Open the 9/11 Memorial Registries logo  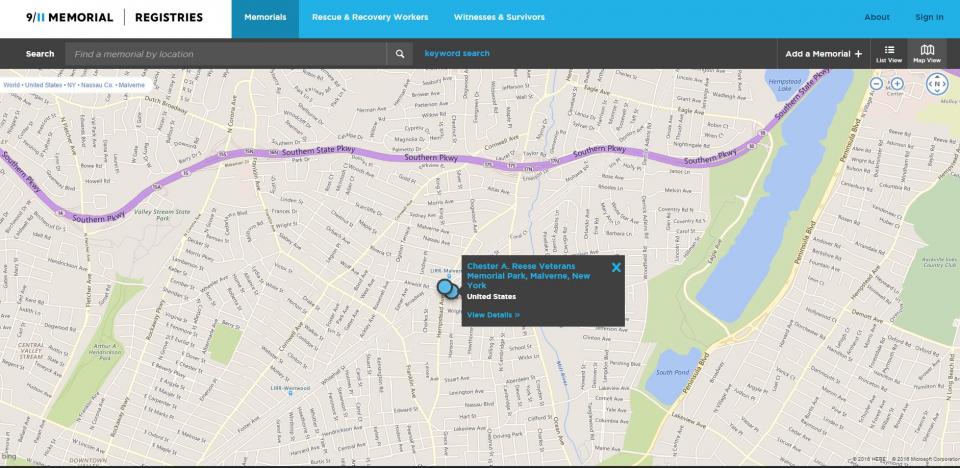click(114, 17)
